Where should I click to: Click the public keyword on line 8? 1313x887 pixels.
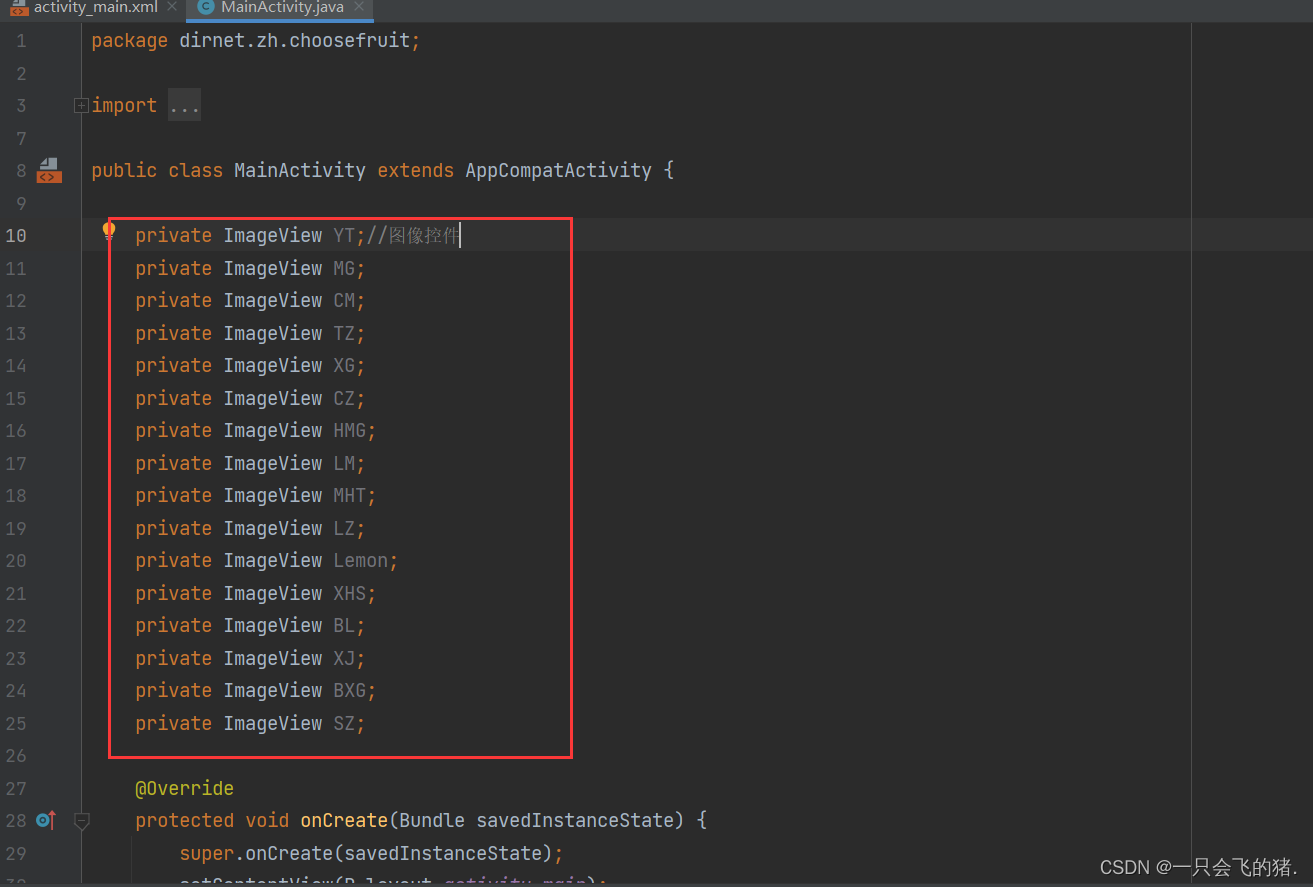pos(124,170)
